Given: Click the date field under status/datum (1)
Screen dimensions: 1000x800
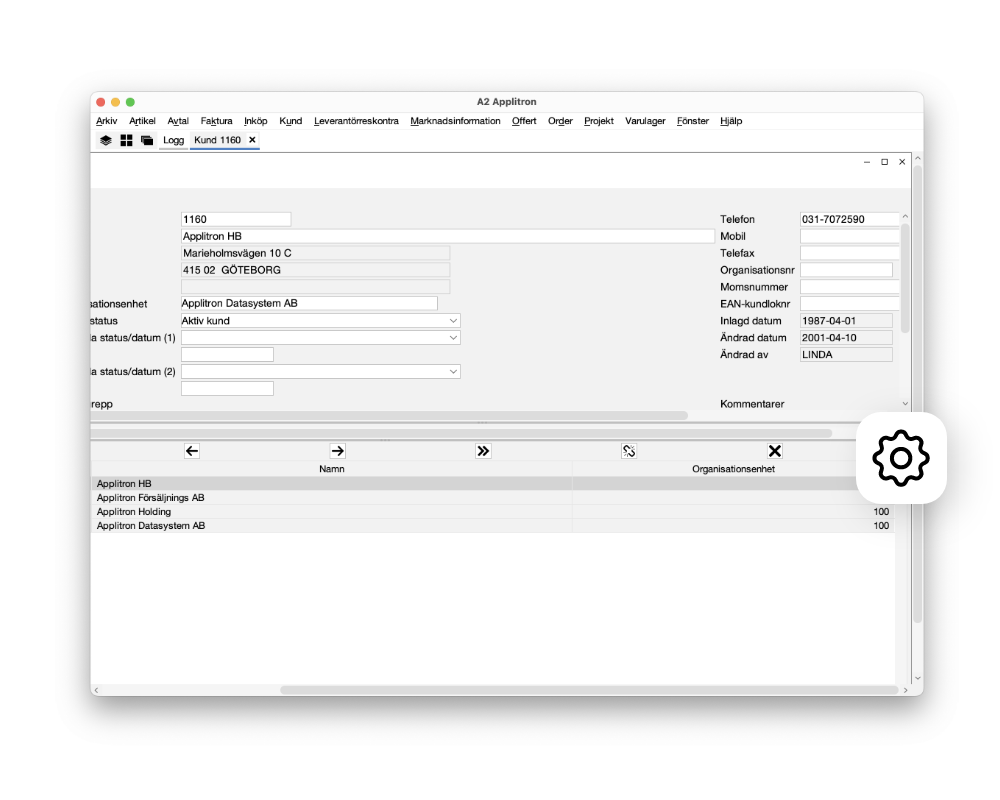Looking at the screenshot, I should [228, 355].
